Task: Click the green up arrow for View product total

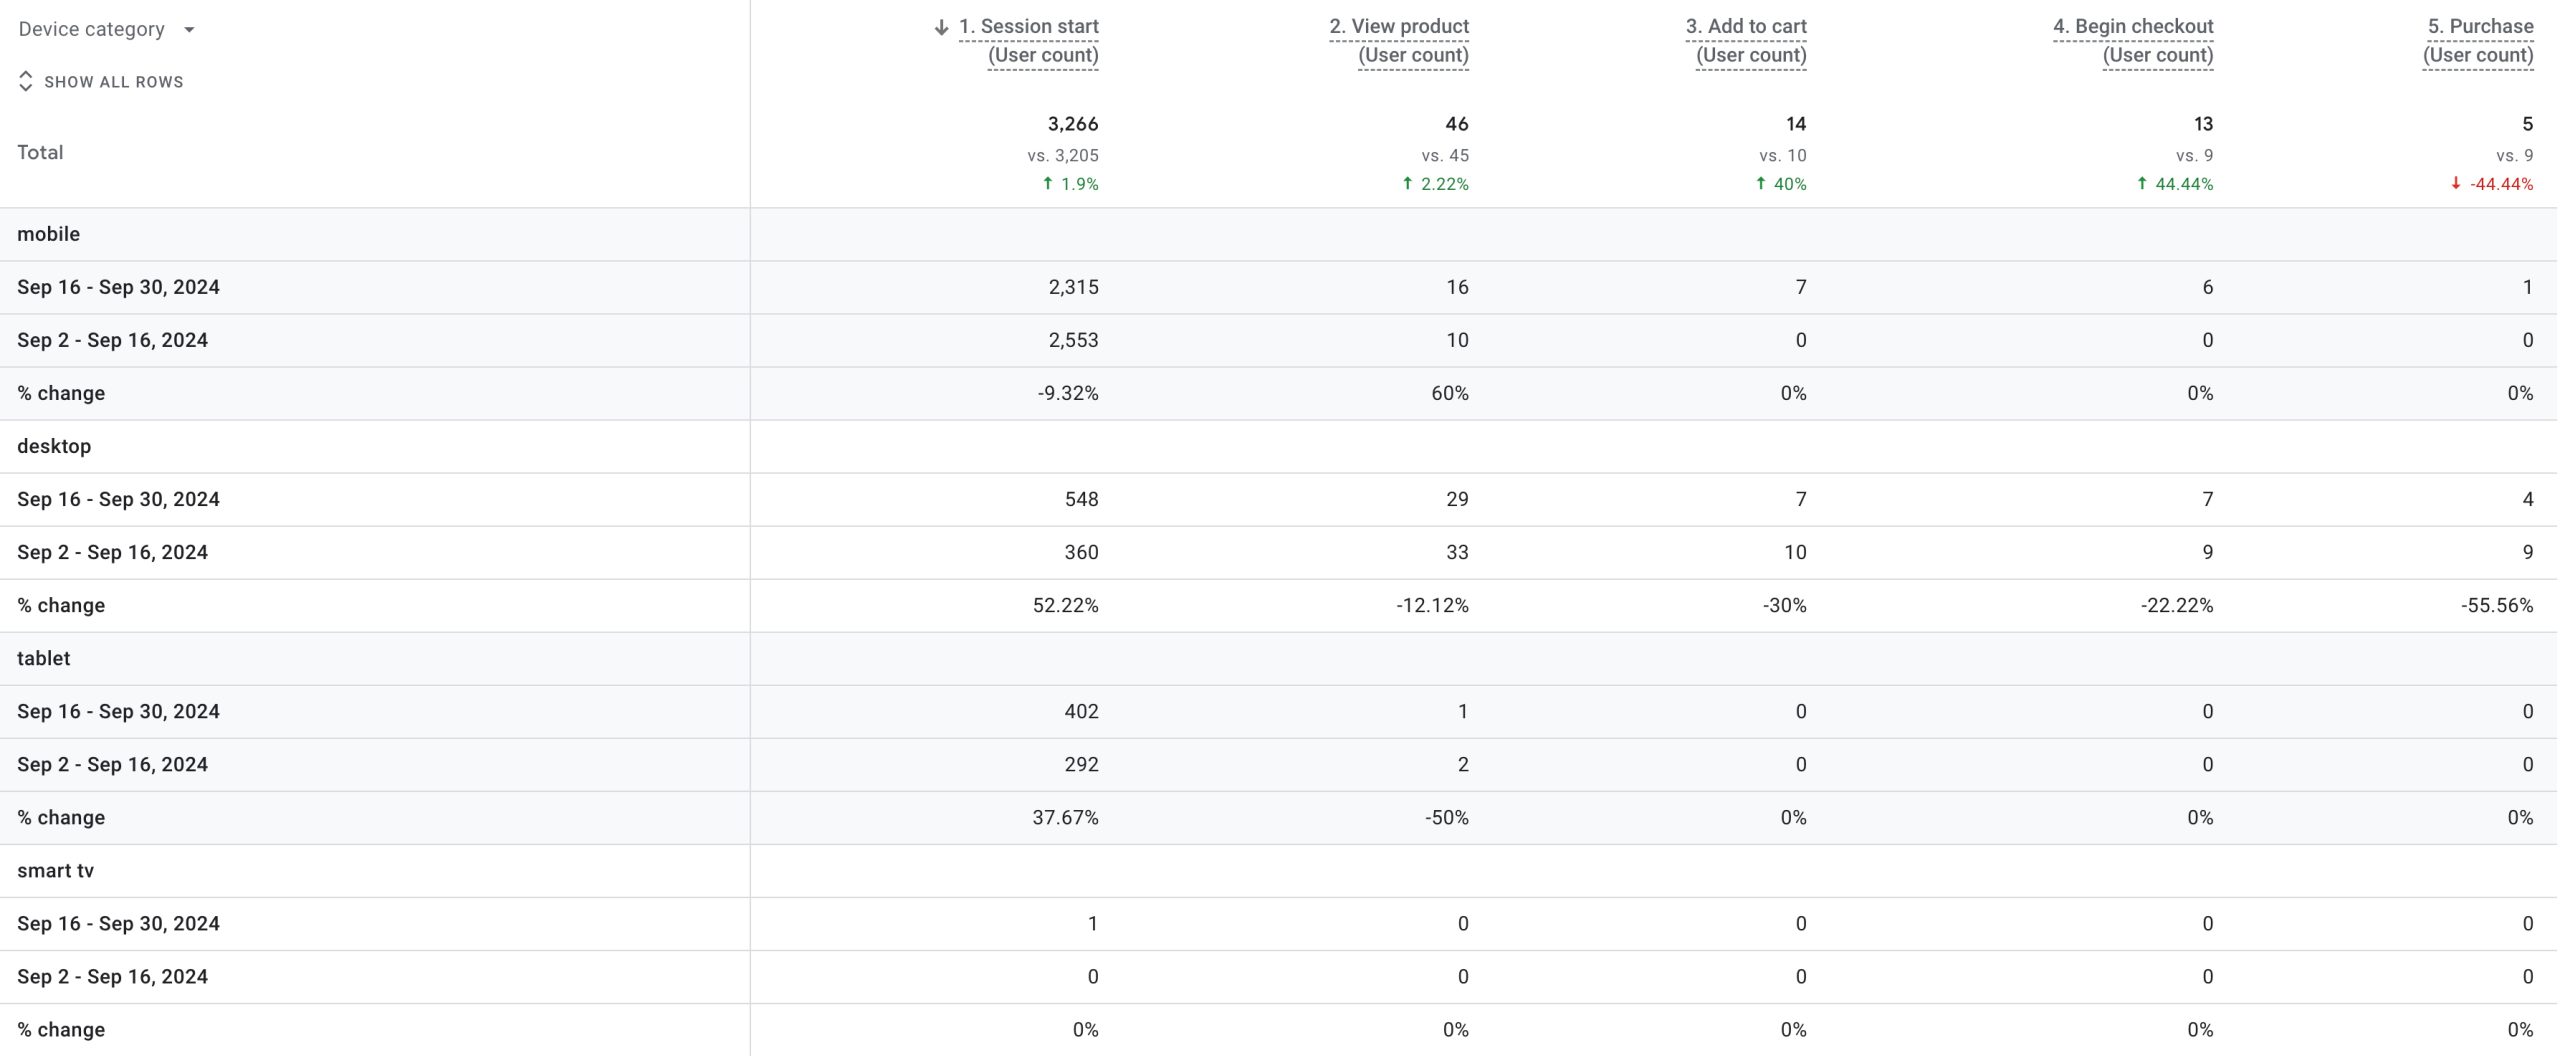Action: coord(1408,183)
